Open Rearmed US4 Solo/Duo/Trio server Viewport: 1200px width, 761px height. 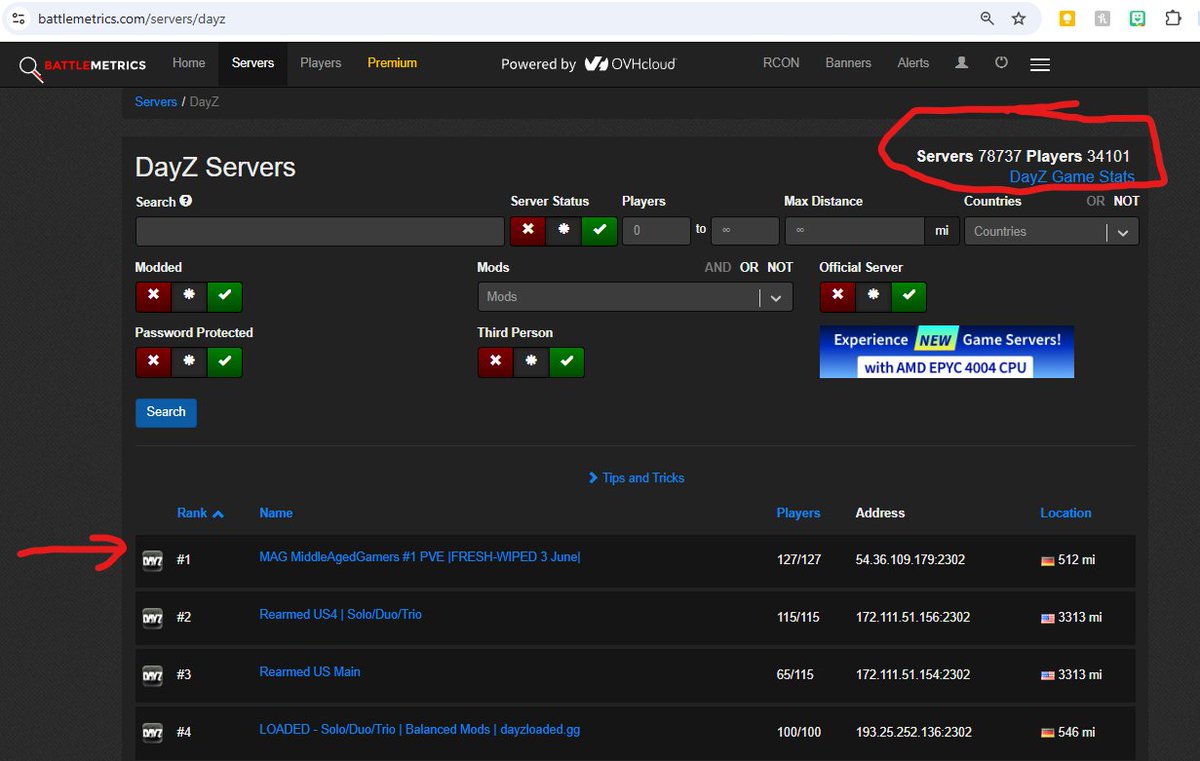(341, 614)
